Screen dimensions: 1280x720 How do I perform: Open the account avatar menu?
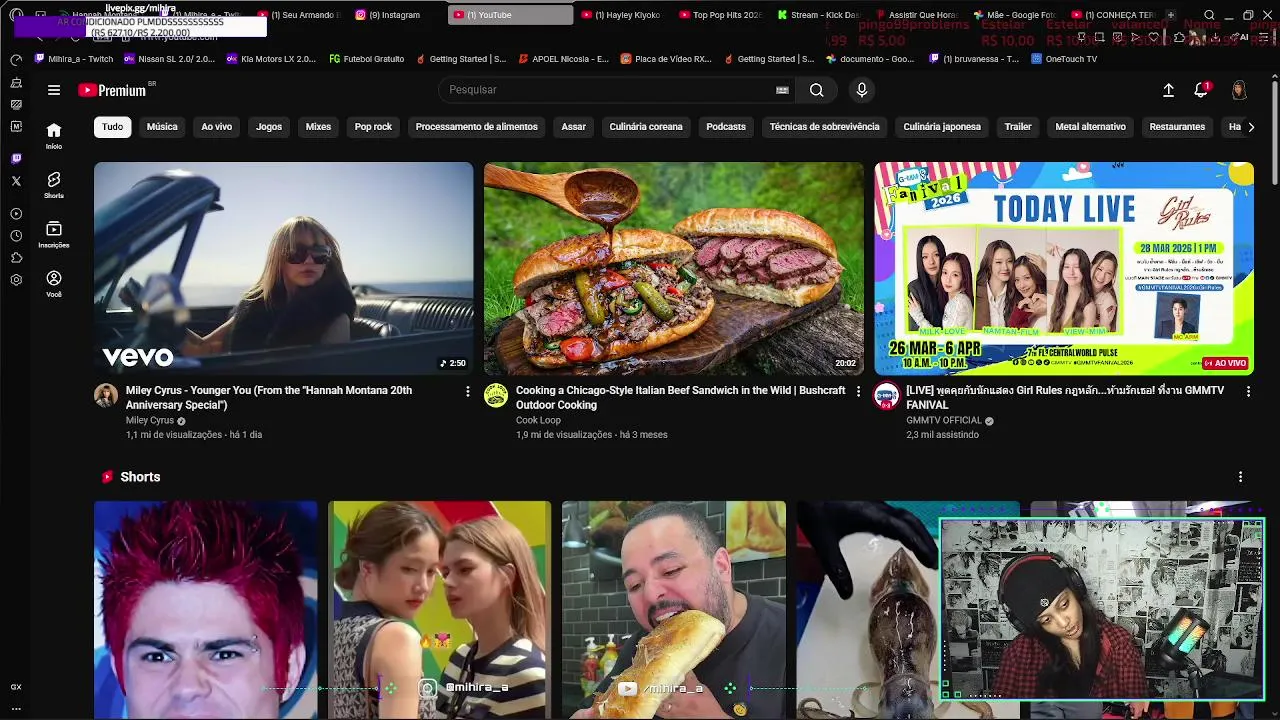[1239, 90]
